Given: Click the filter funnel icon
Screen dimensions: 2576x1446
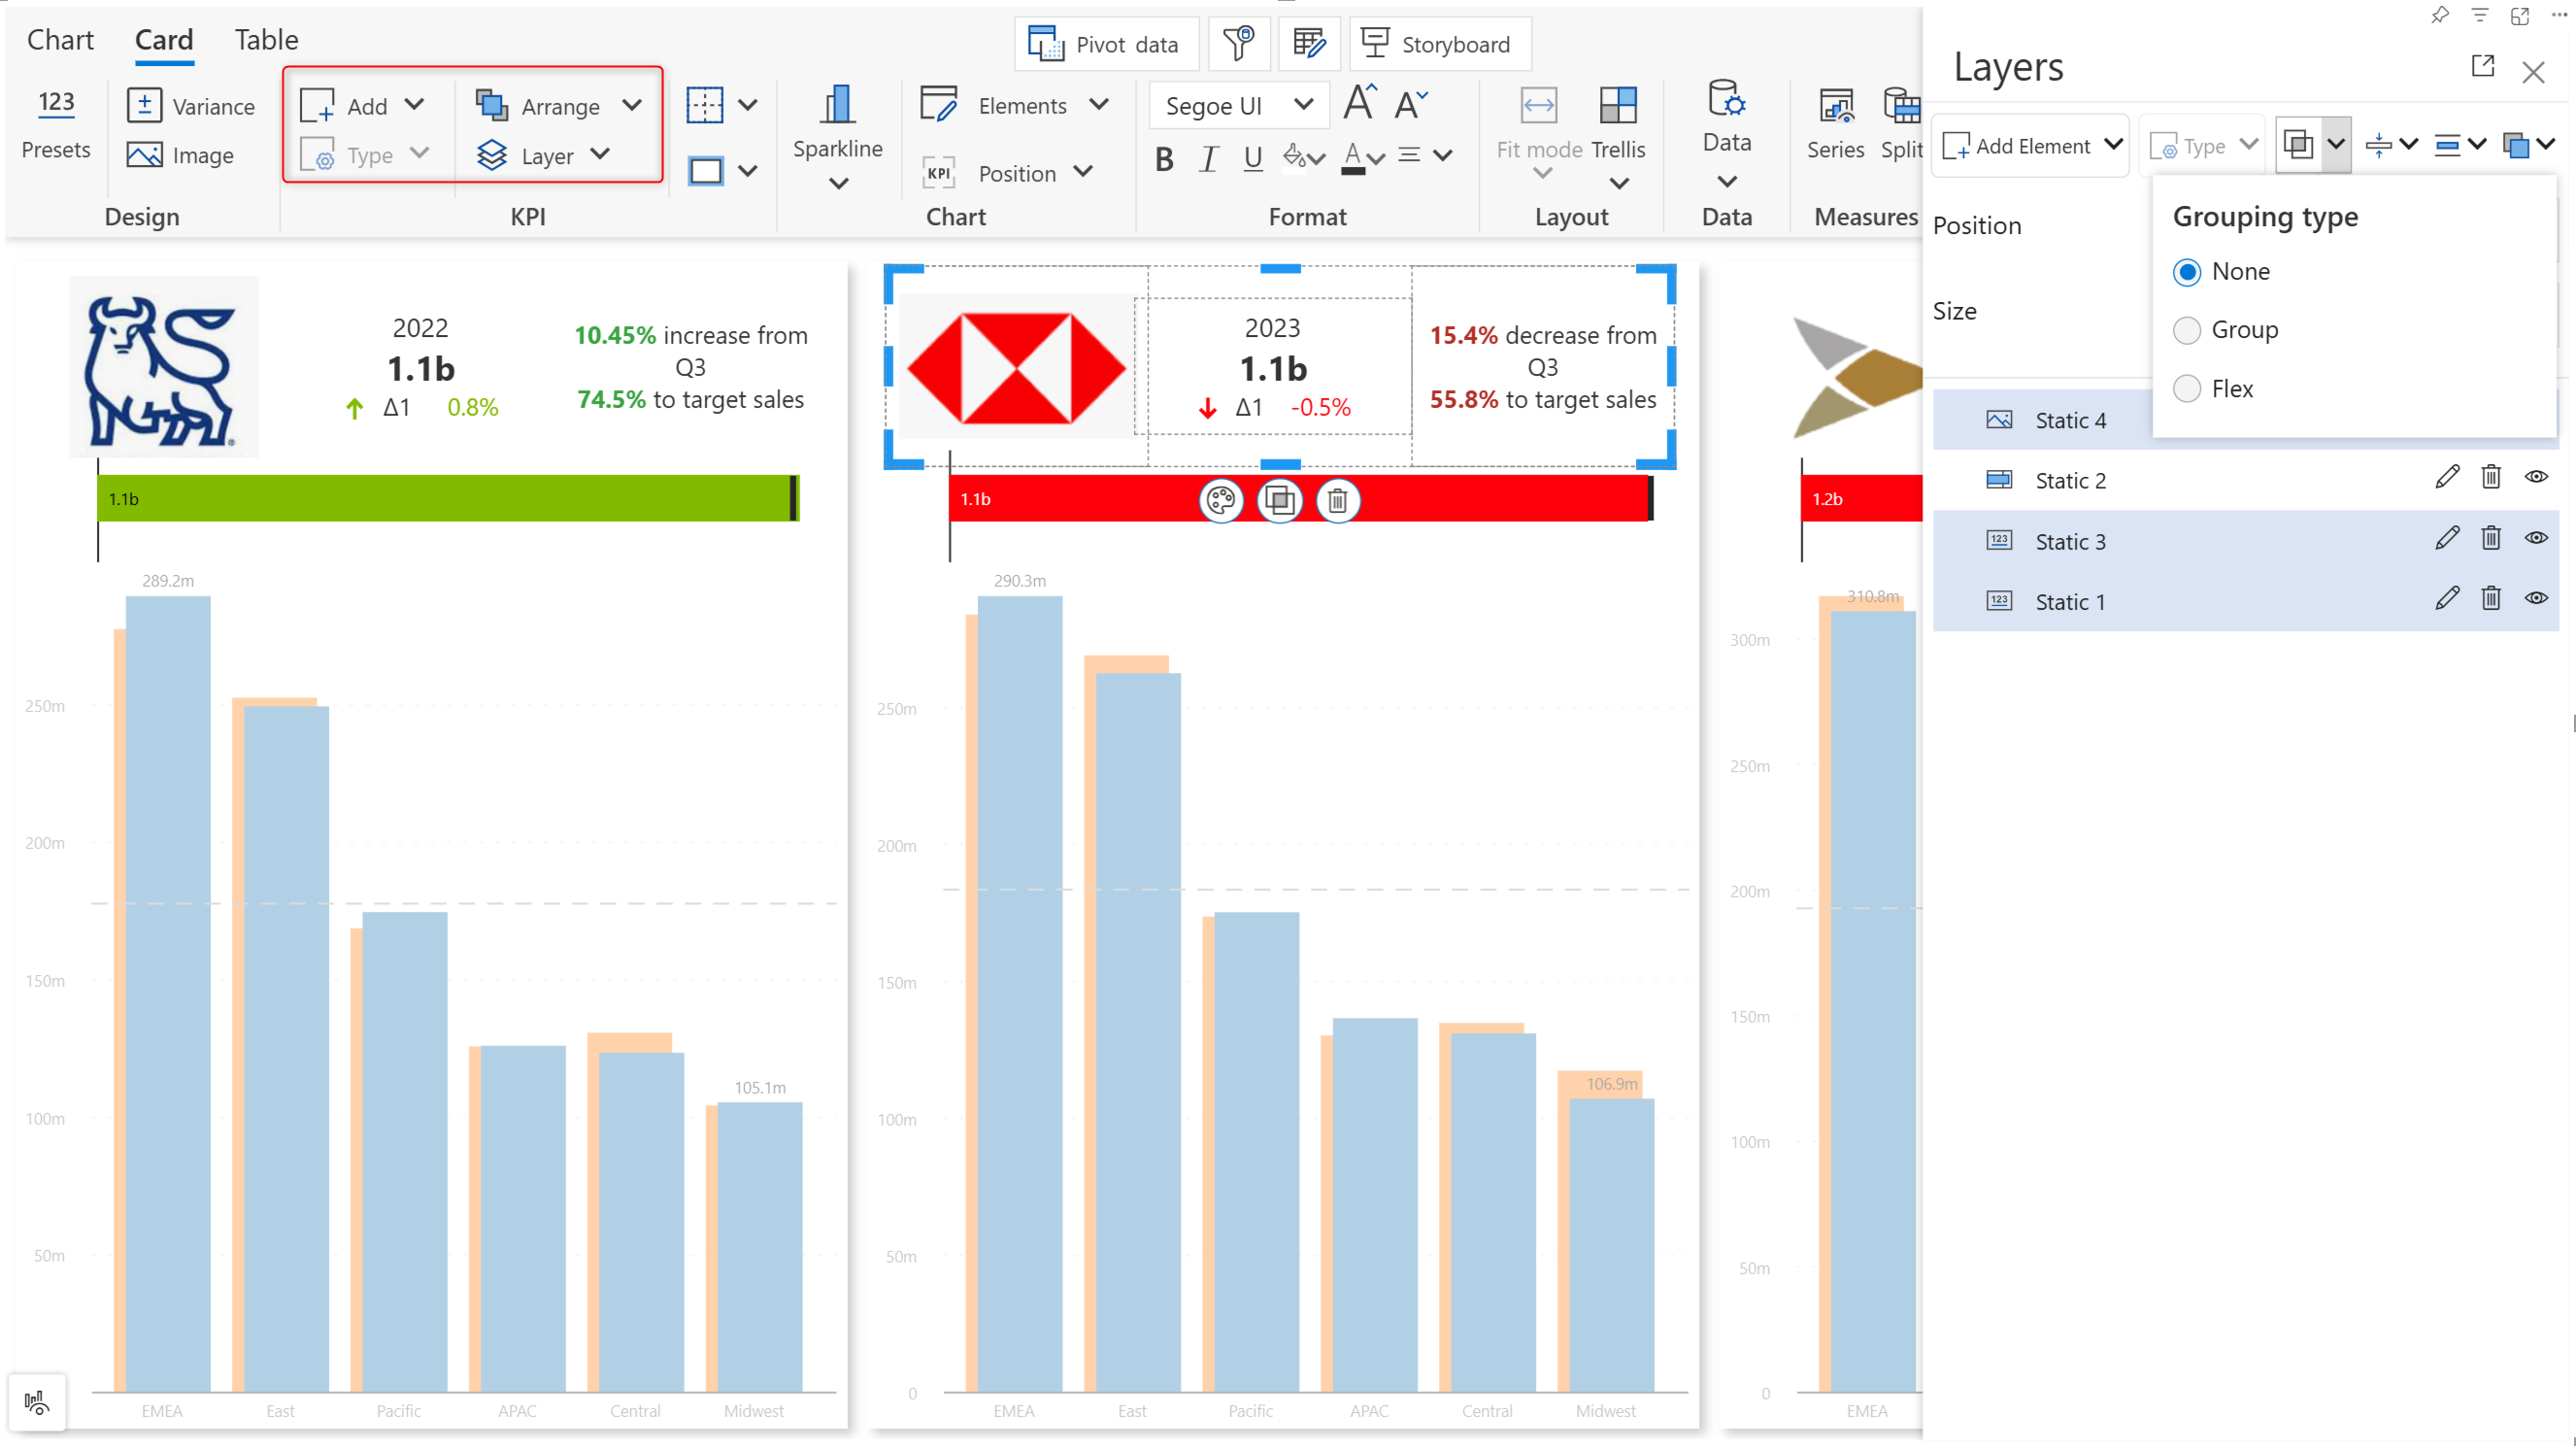Looking at the screenshot, I should (x=1238, y=44).
